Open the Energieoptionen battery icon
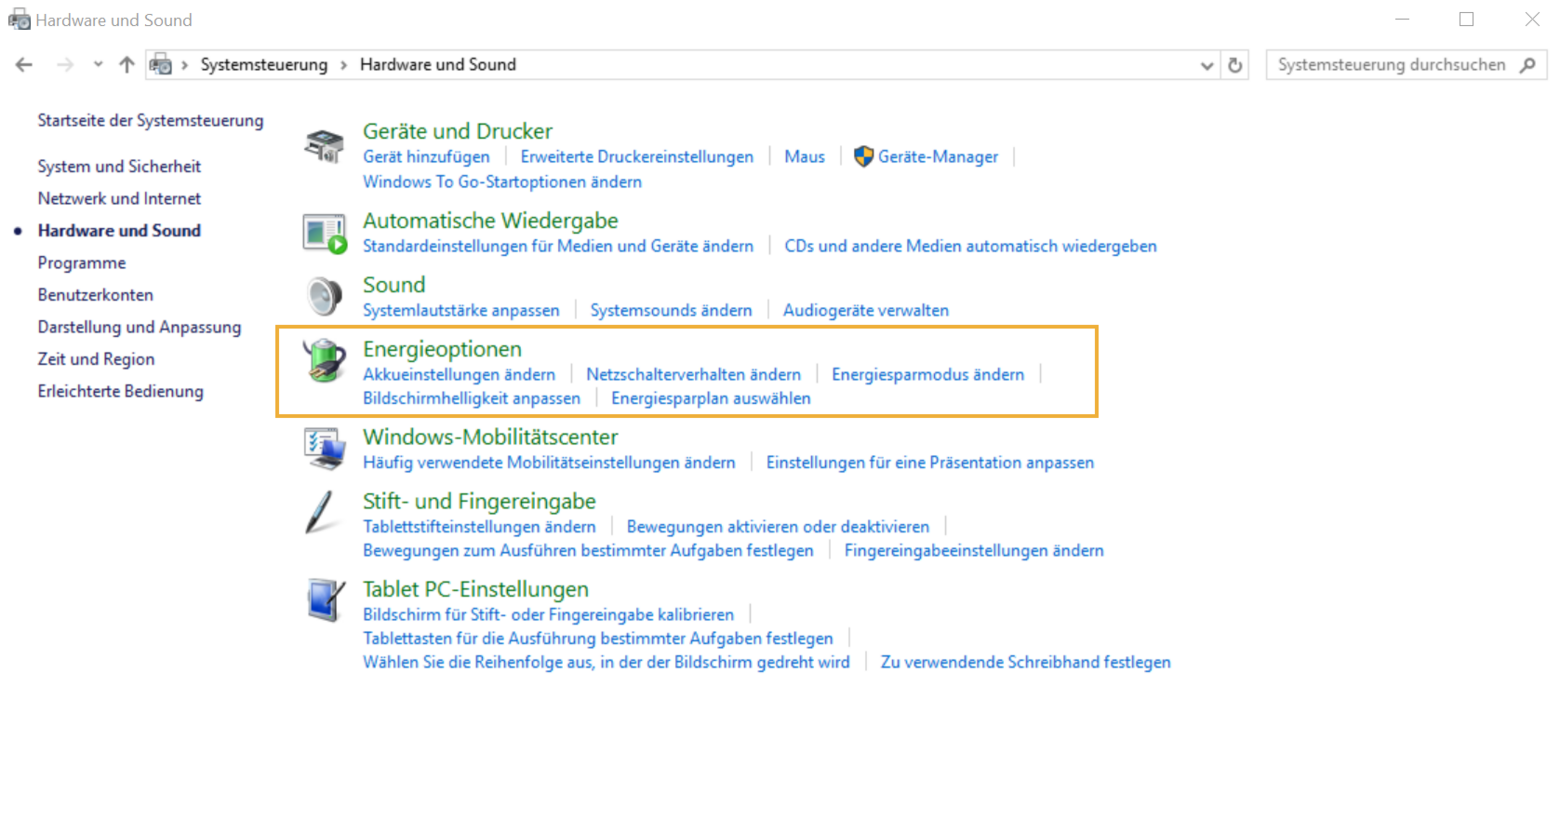The width and height of the screenshot is (1560, 834). point(323,360)
